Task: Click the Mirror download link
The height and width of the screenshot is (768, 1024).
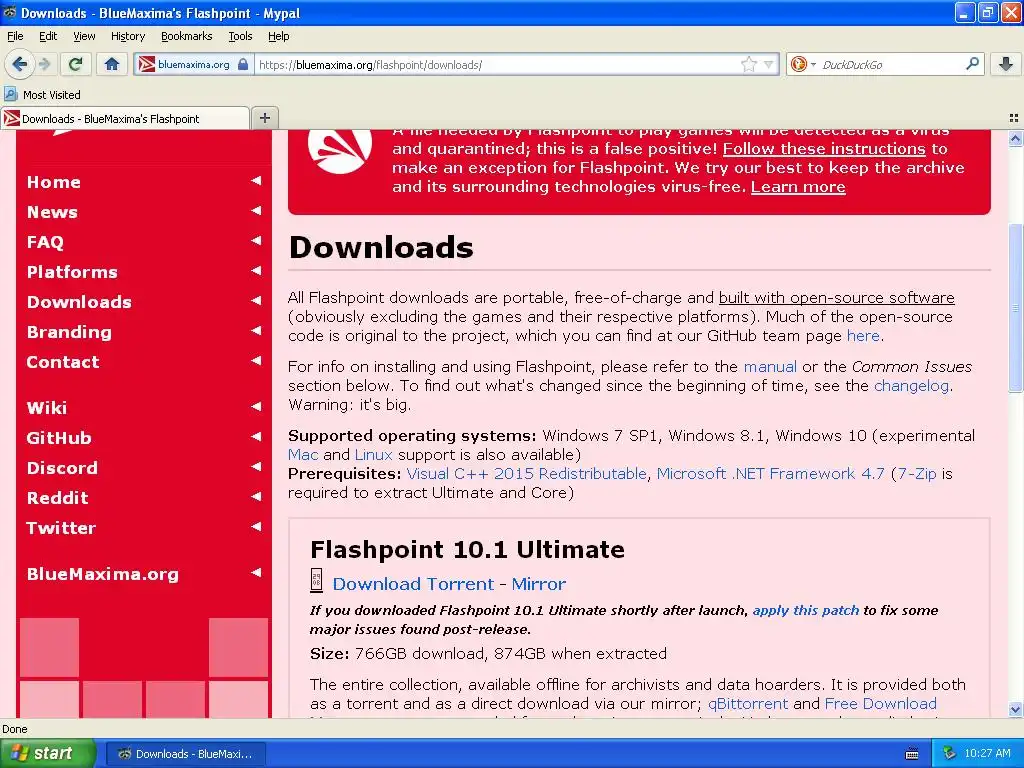Action: [539, 584]
